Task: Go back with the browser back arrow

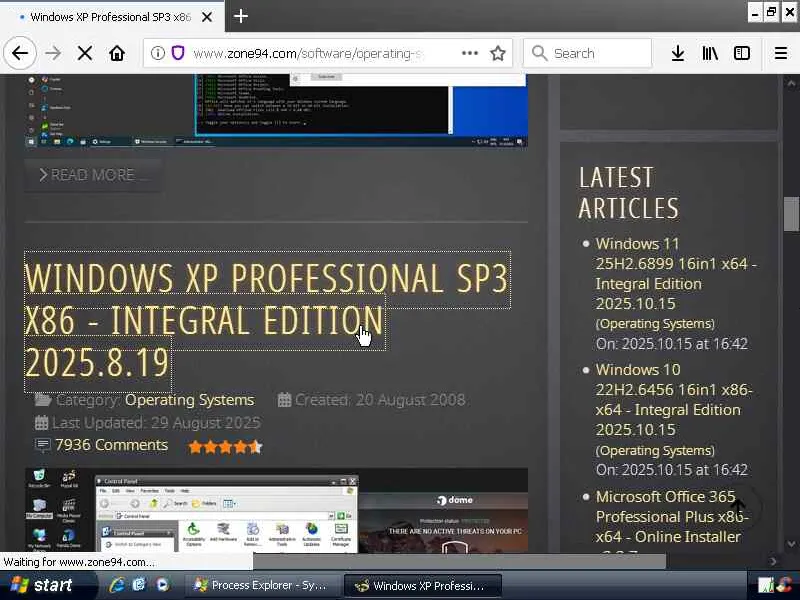Action: pyautogui.click(x=20, y=53)
